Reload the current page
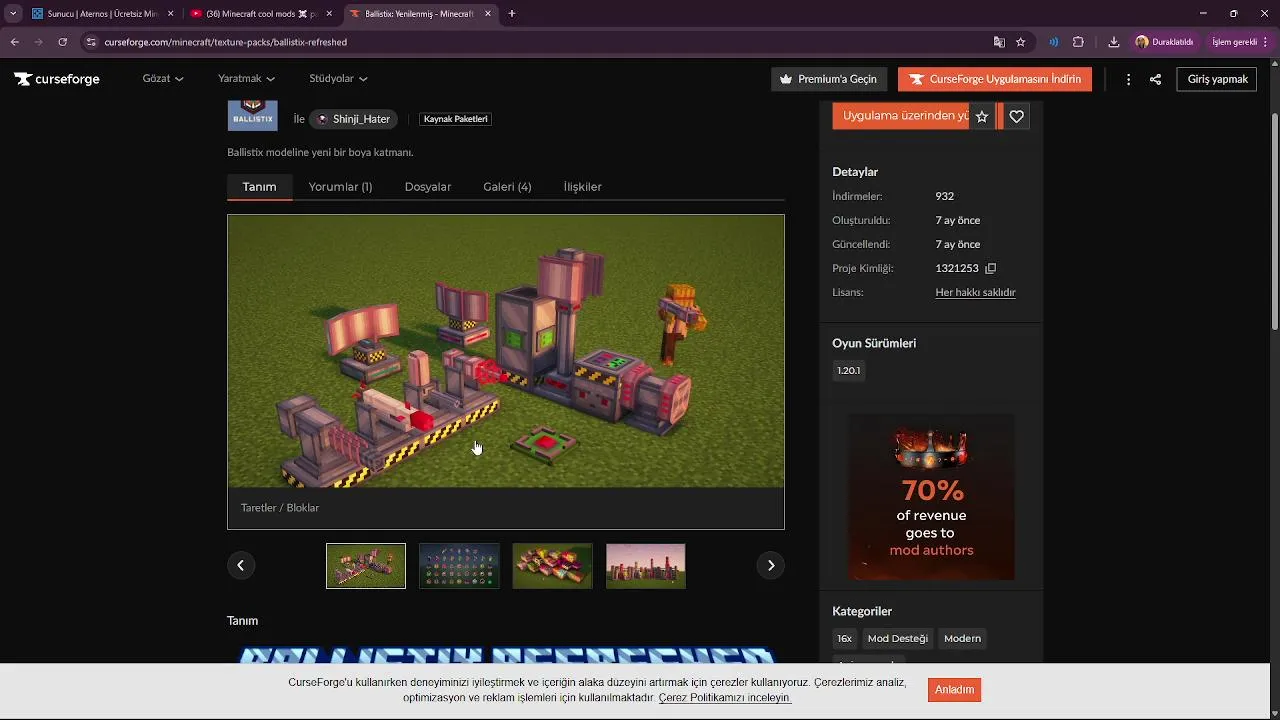 pos(62,42)
